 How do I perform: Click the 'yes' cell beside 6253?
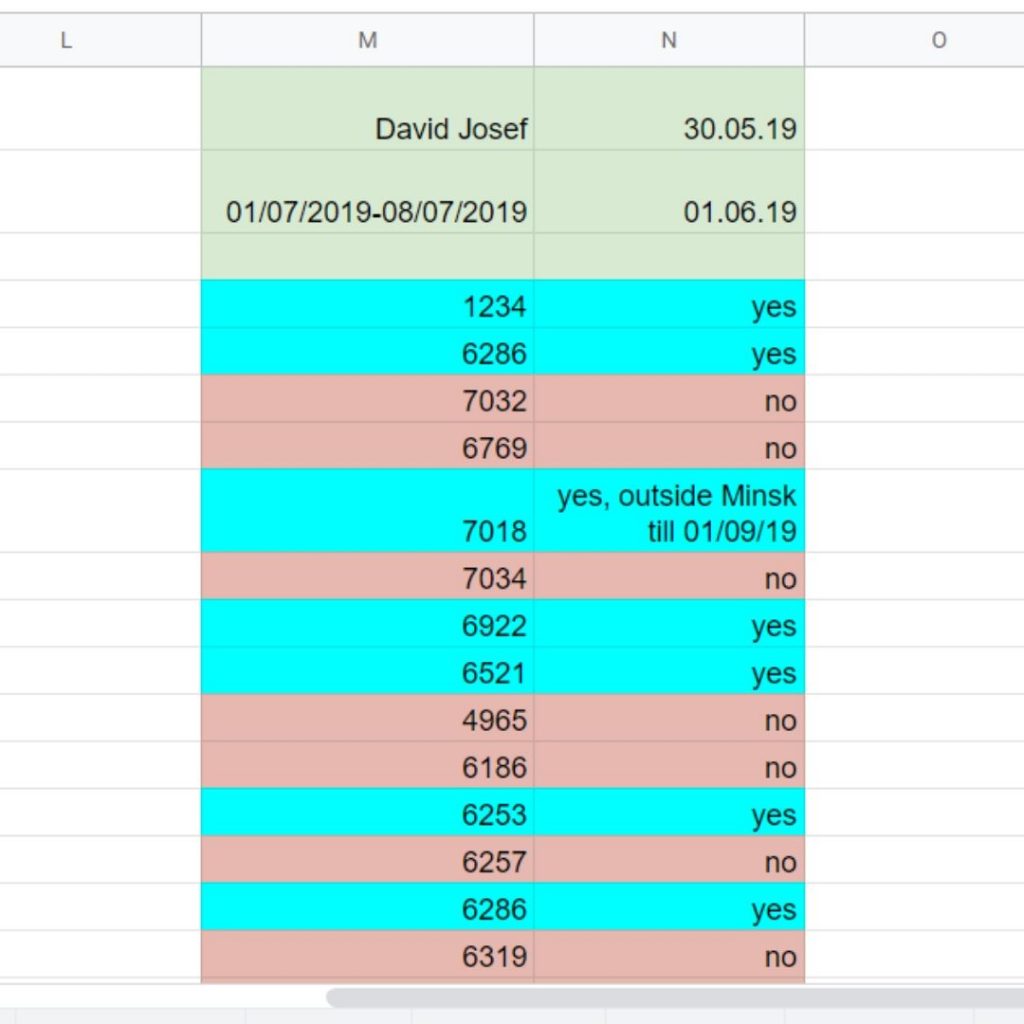point(669,814)
